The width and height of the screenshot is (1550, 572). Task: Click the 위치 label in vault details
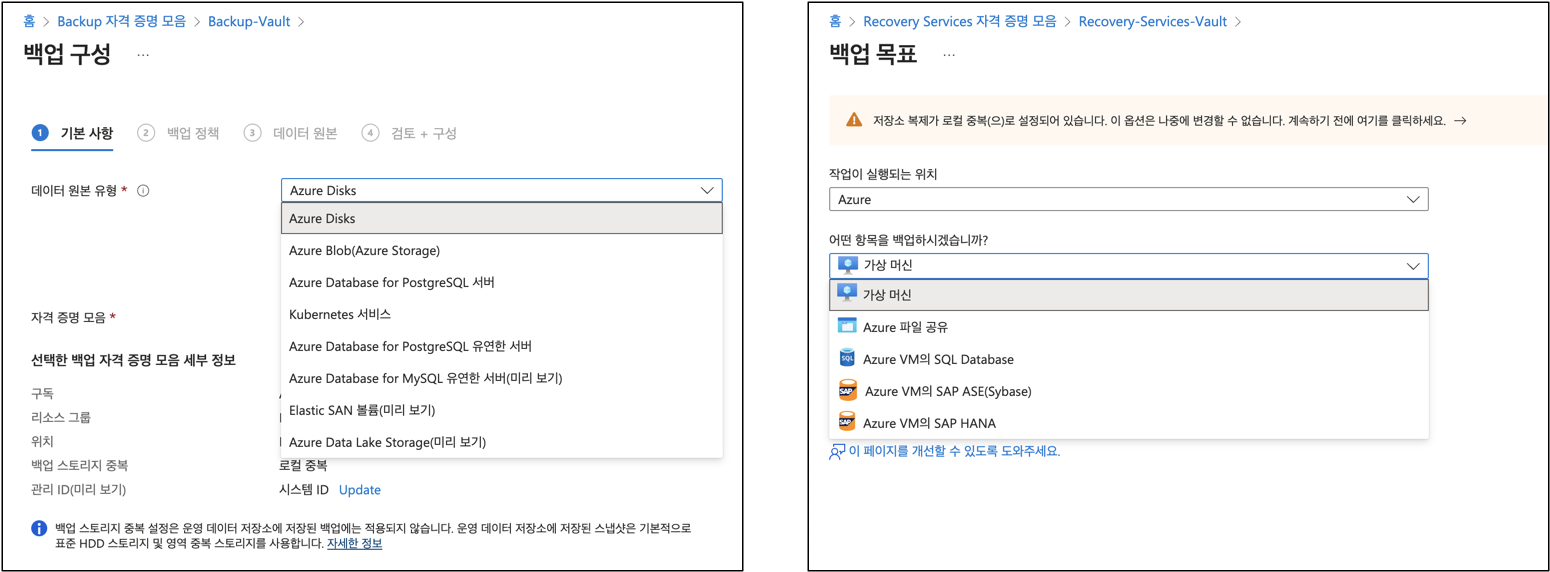(42, 441)
